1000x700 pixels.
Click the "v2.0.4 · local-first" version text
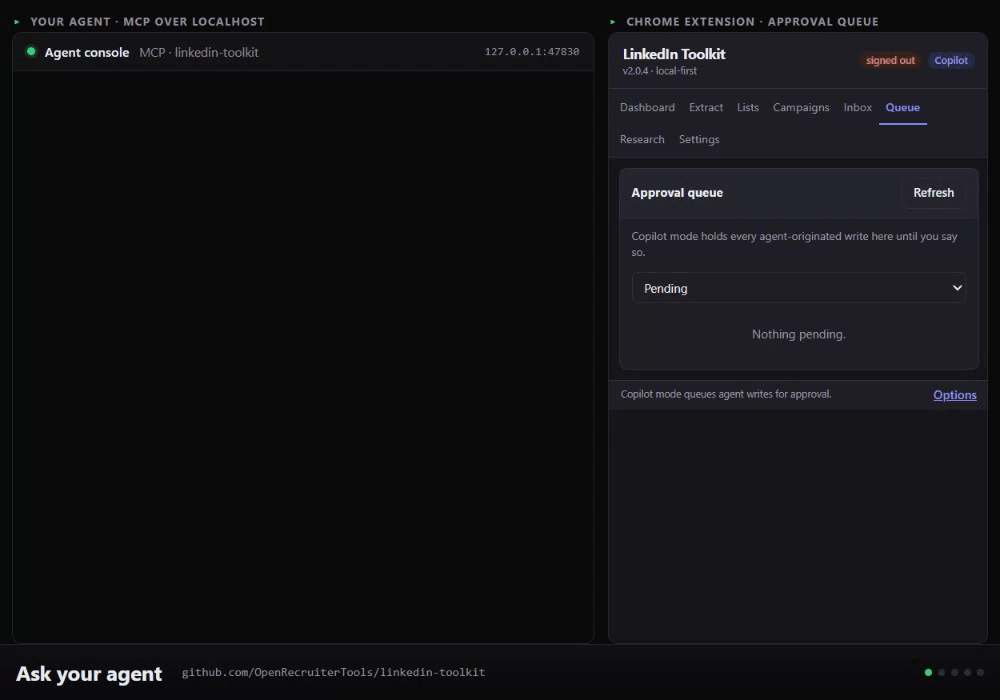[659, 71]
